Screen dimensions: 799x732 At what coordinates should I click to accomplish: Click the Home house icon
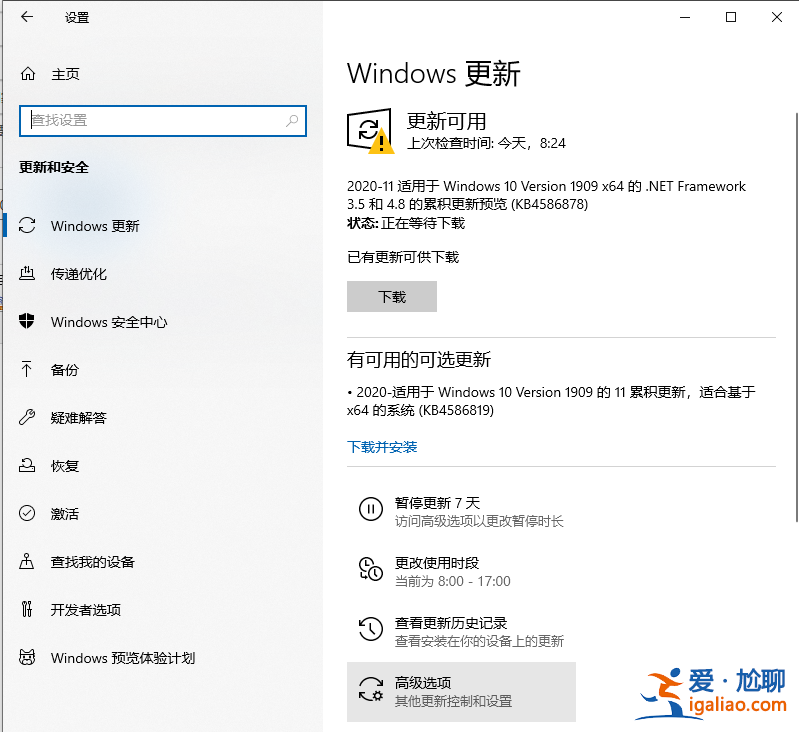[28, 74]
